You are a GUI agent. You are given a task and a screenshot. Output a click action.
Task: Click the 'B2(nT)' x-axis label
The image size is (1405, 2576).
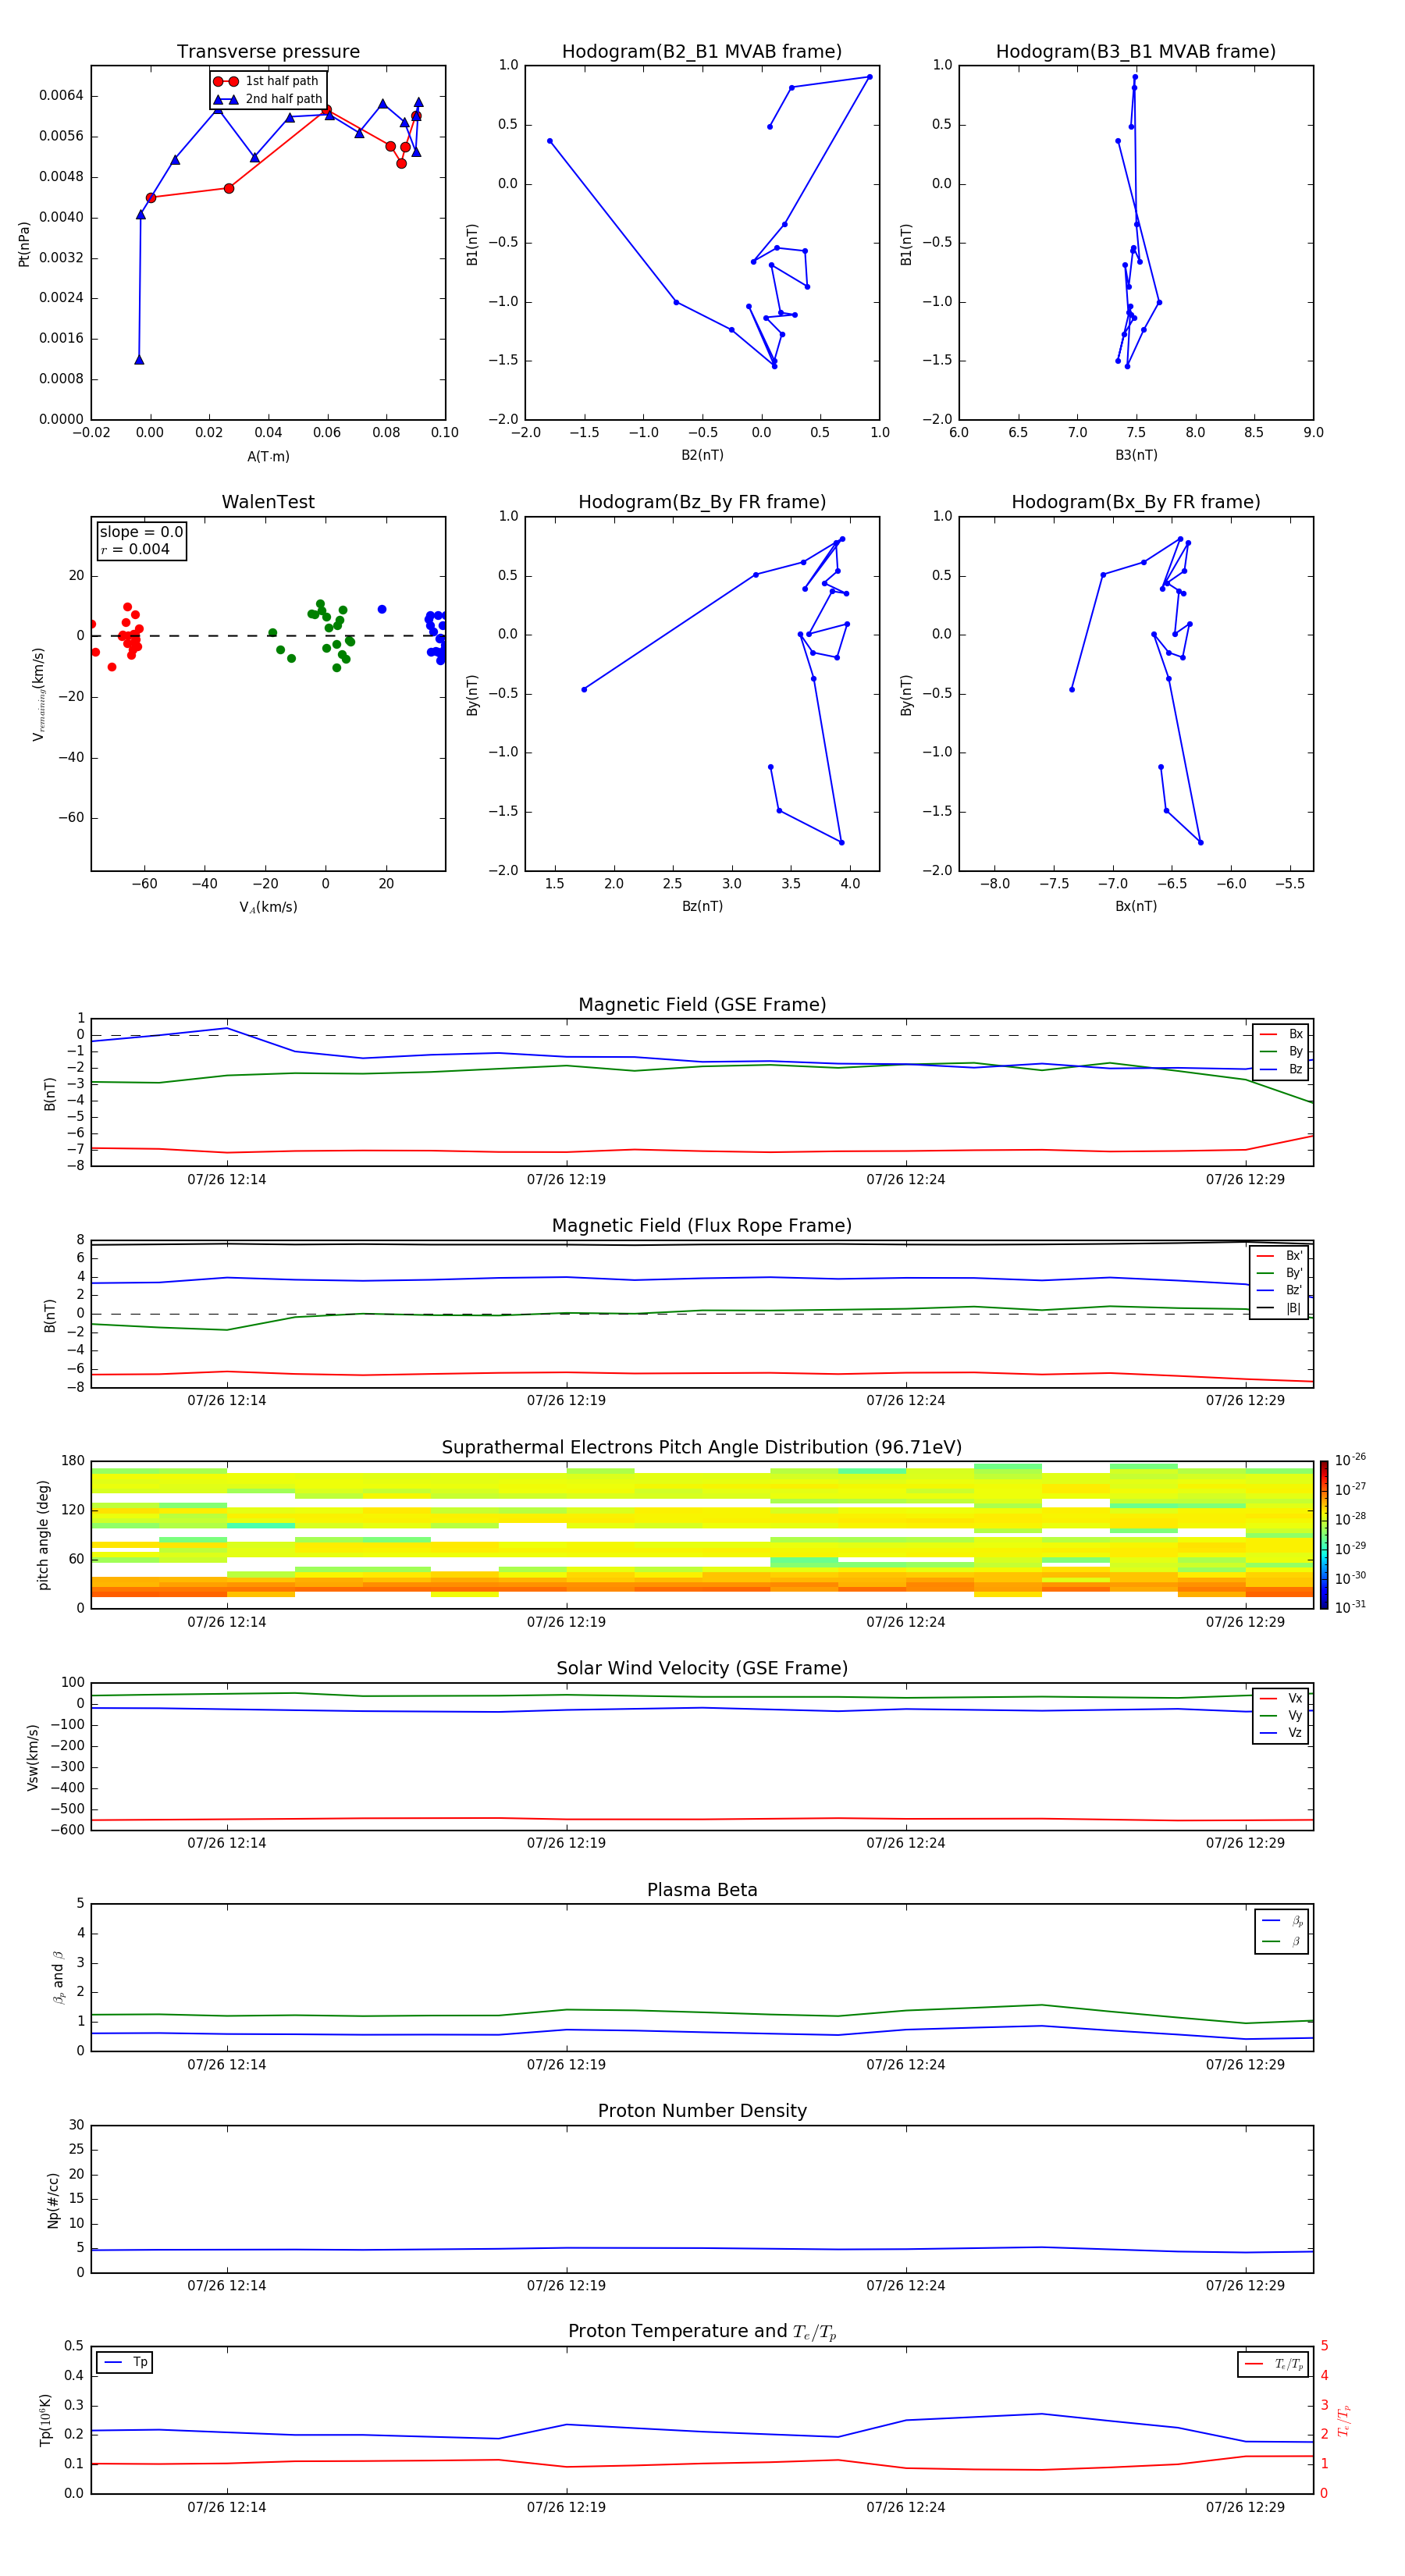click(702, 455)
